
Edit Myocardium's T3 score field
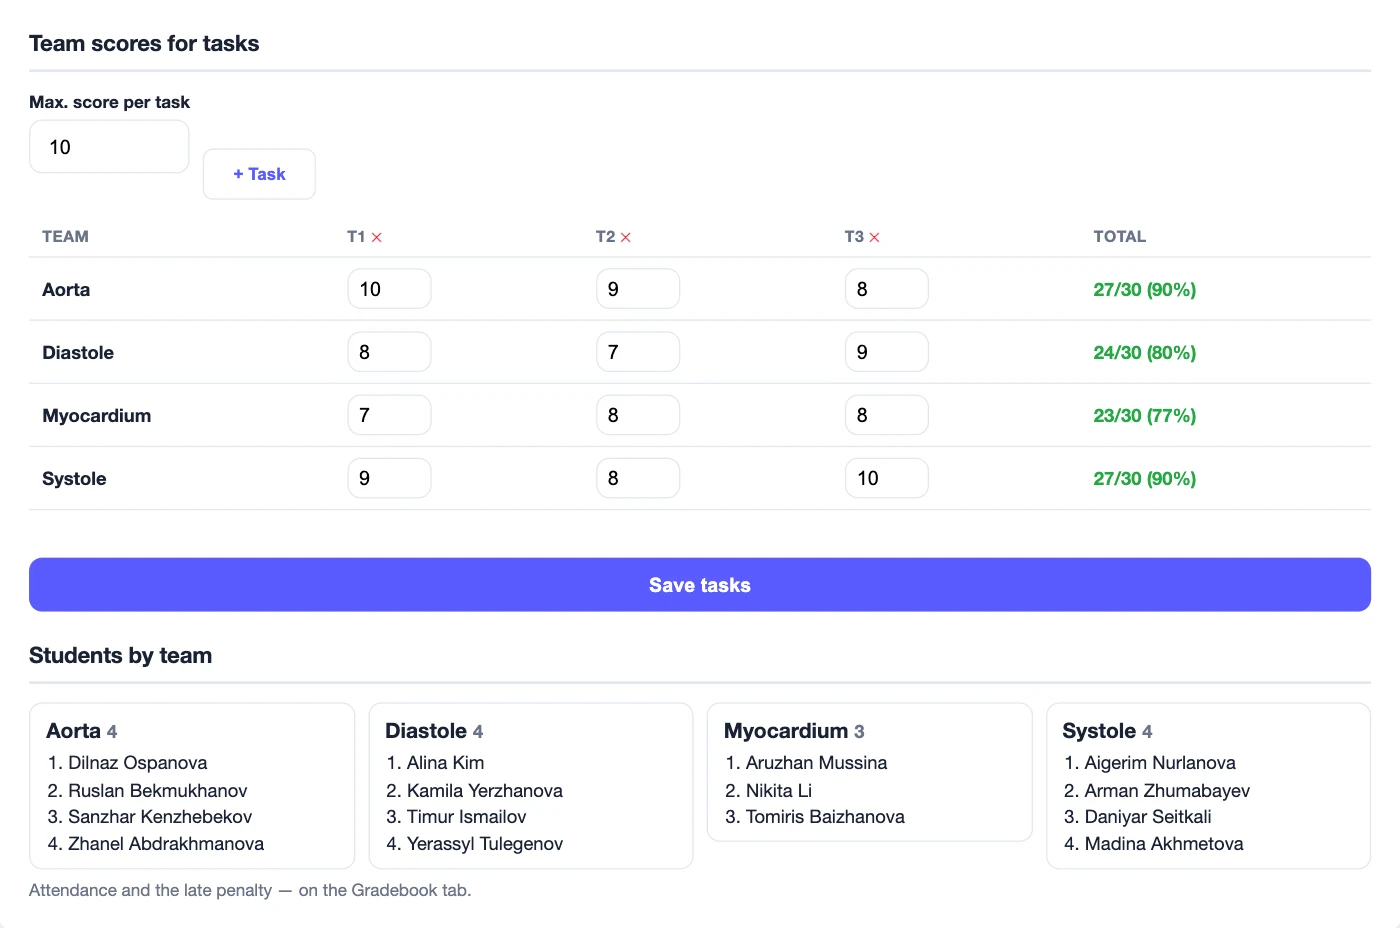click(x=887, y=415)
